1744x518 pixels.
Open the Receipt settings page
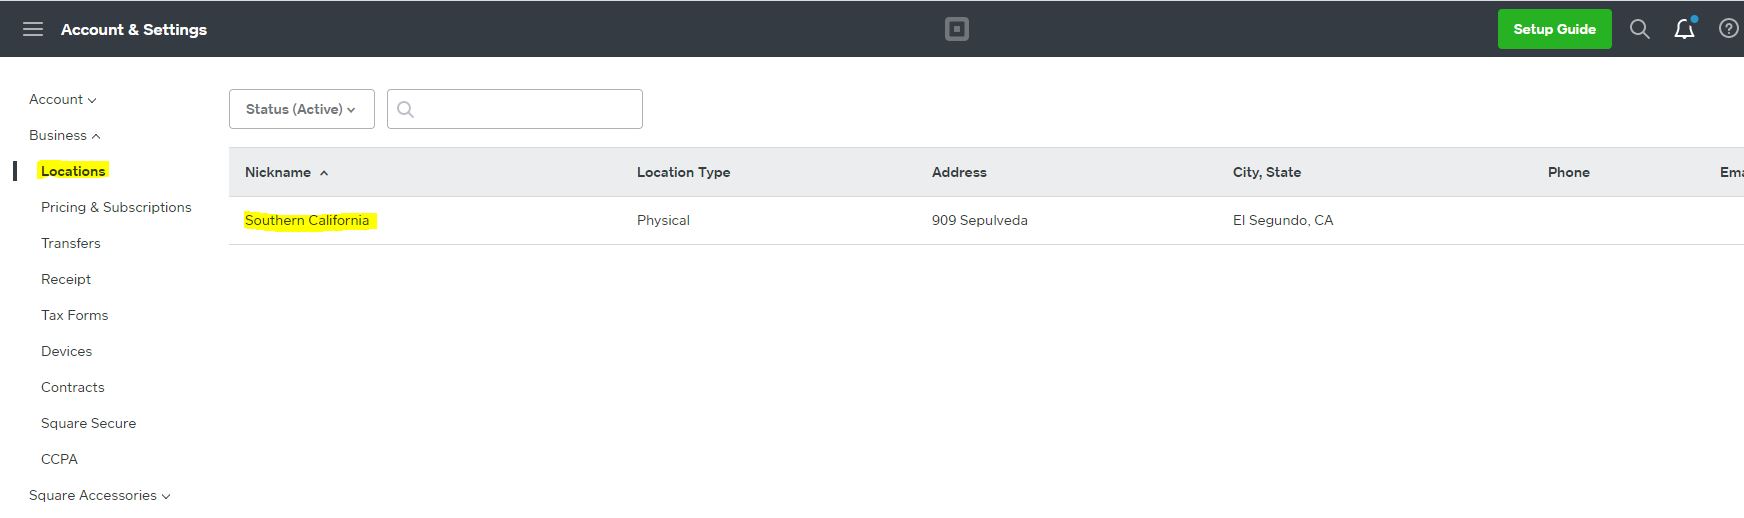click(66, 279)
